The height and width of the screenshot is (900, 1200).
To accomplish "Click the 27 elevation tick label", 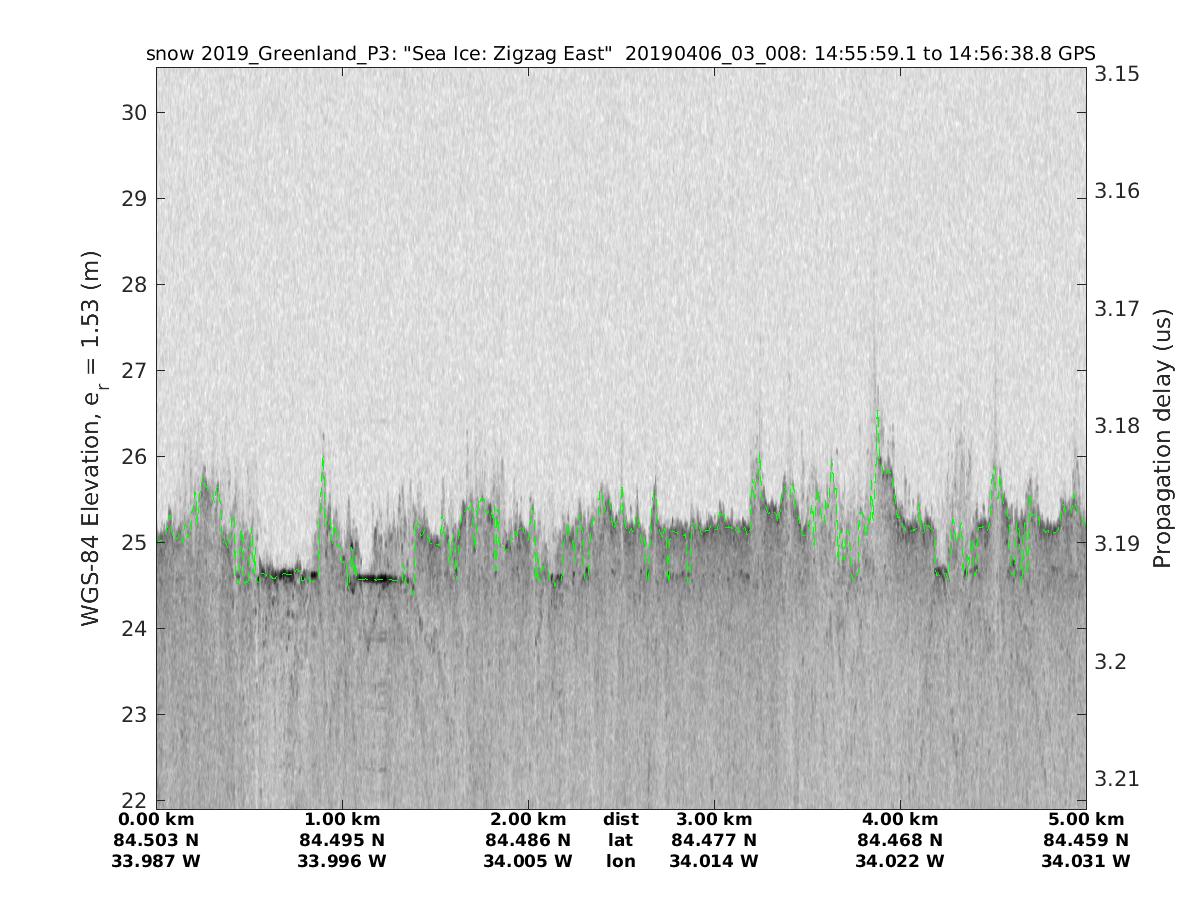I will click(x=134, y=370).
